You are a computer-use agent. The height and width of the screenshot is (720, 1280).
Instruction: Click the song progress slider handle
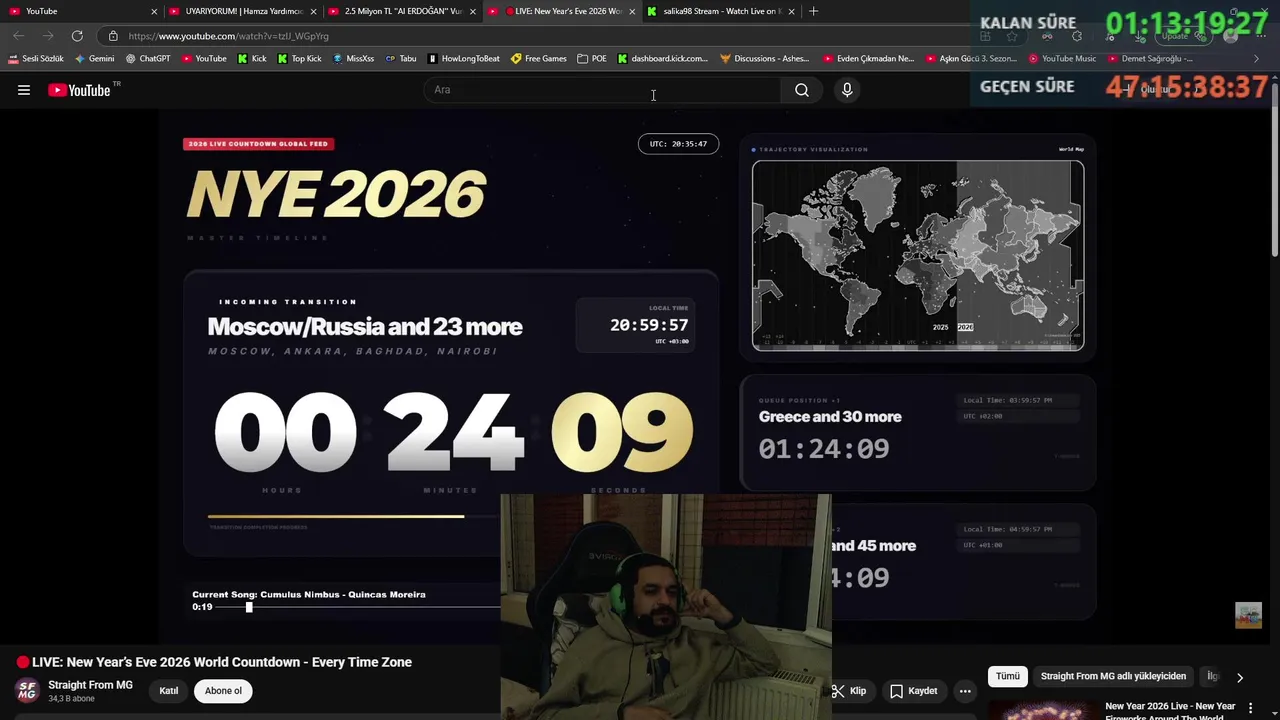coord(249,607)
